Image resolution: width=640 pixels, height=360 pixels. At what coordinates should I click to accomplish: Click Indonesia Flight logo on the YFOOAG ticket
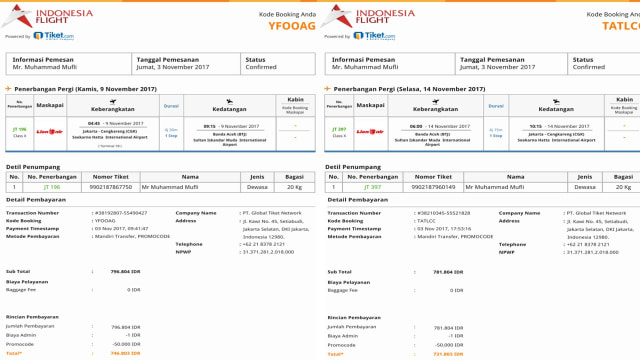coord(48,16)
